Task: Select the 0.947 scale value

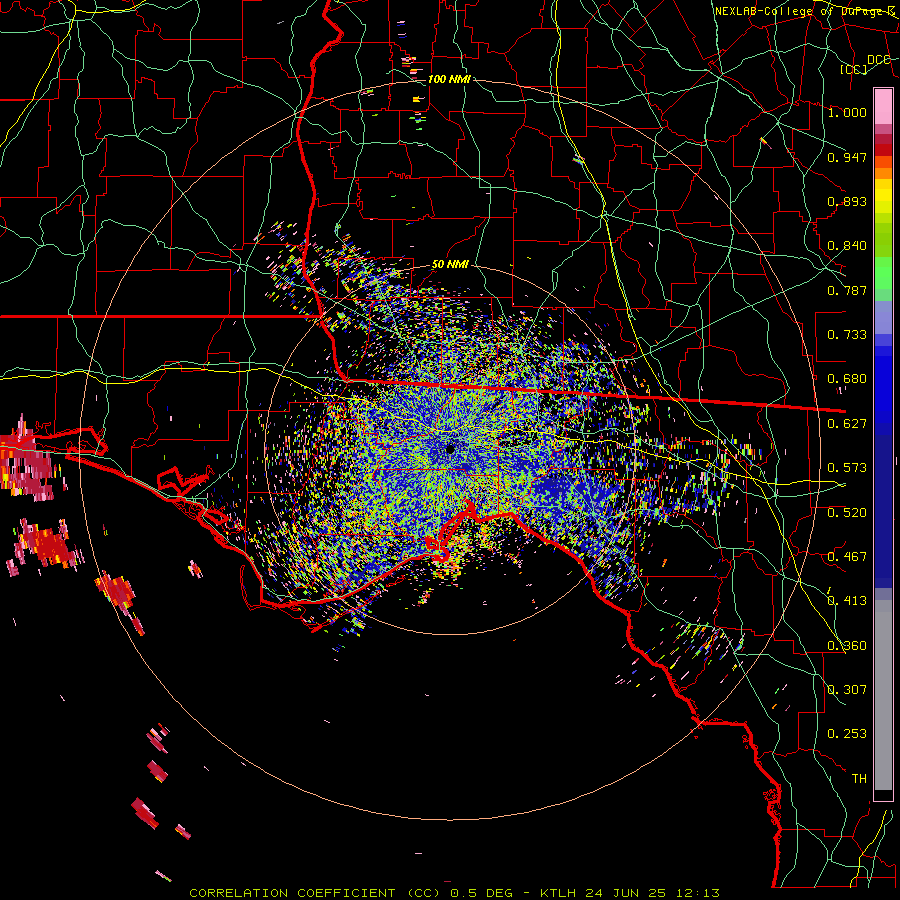Action: click(x=847, y=157)
